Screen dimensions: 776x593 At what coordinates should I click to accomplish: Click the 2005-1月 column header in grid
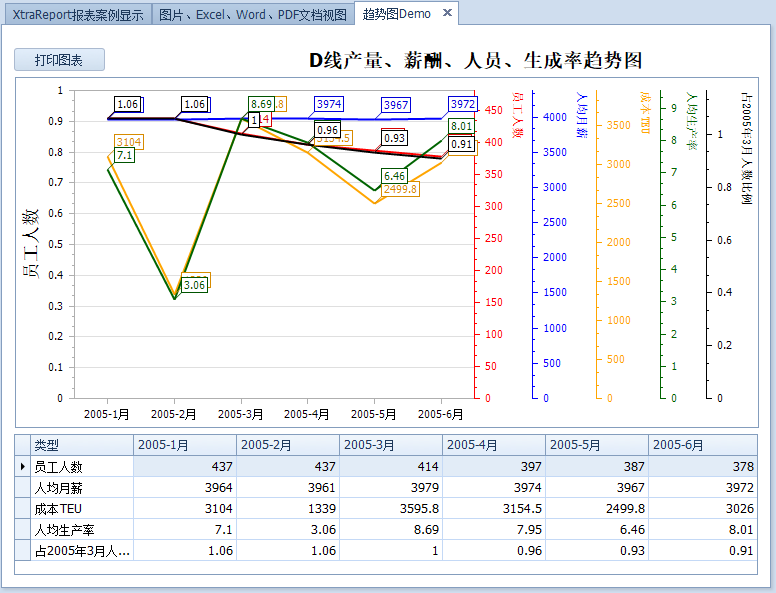[185, 445]
